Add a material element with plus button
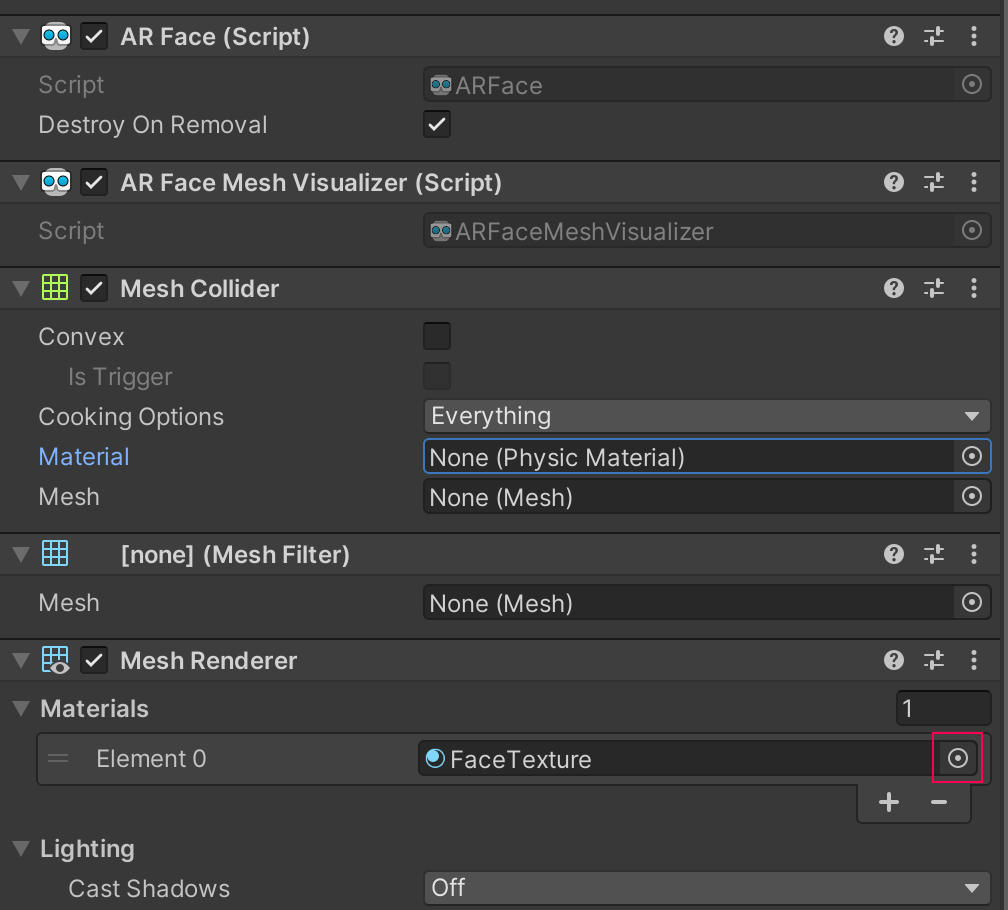This screenshot has height=910, width=1008. 888,802
